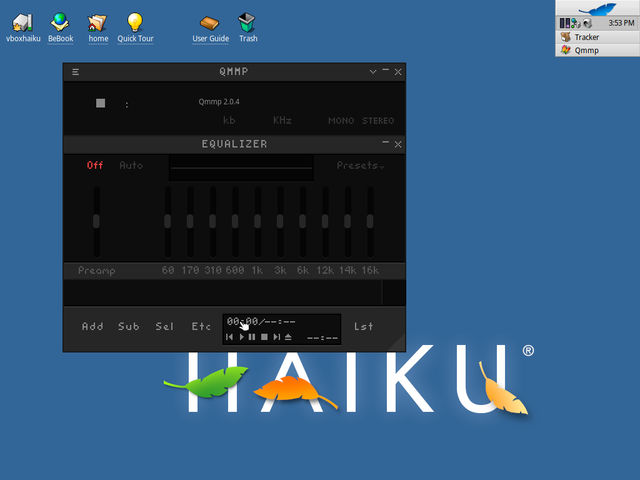Stop playback using the playlist stop icon
Screen dimensions: 640x480
[264, 337]
